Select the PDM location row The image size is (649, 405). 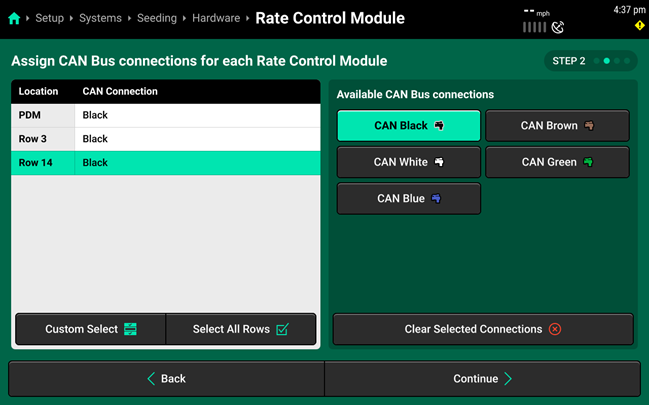click(166, 115)
